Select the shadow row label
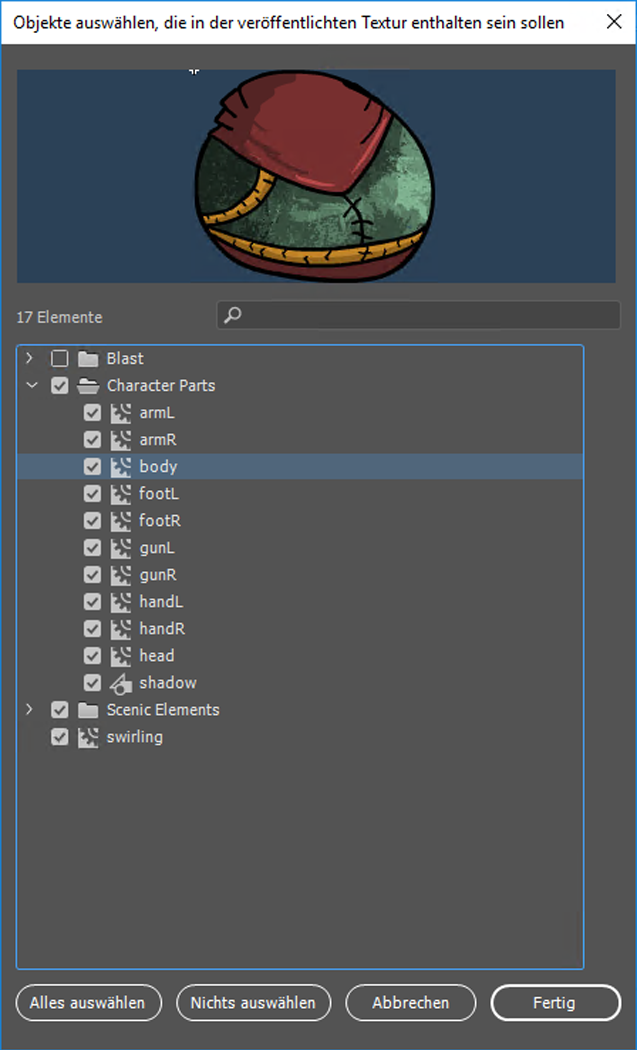637x1050 pixels. (168, 683)
